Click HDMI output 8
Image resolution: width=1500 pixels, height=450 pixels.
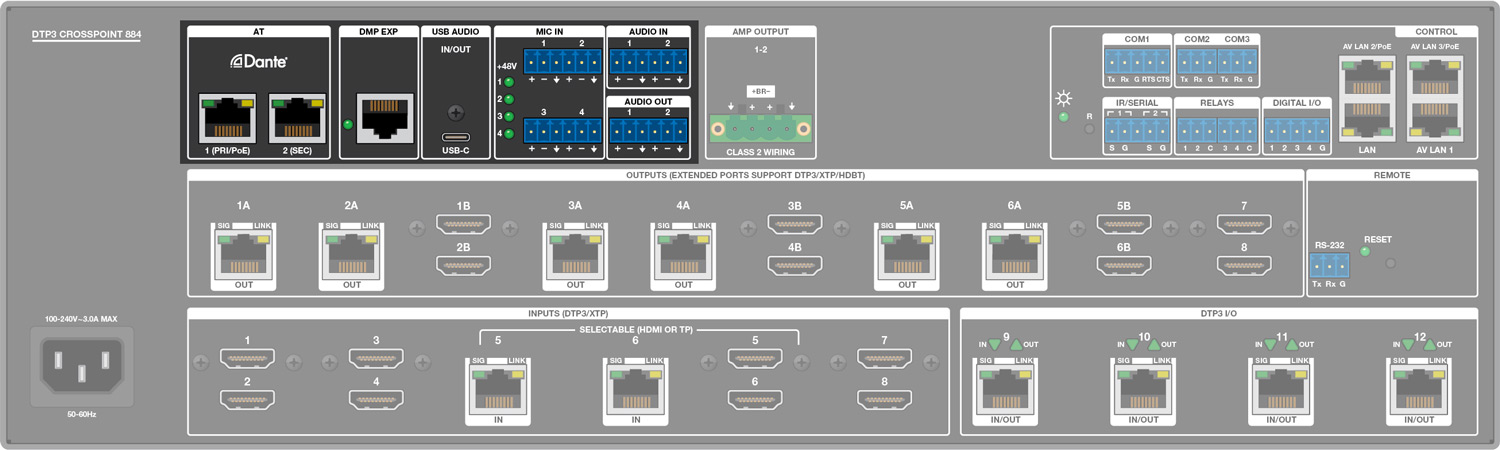point(1244,266)
